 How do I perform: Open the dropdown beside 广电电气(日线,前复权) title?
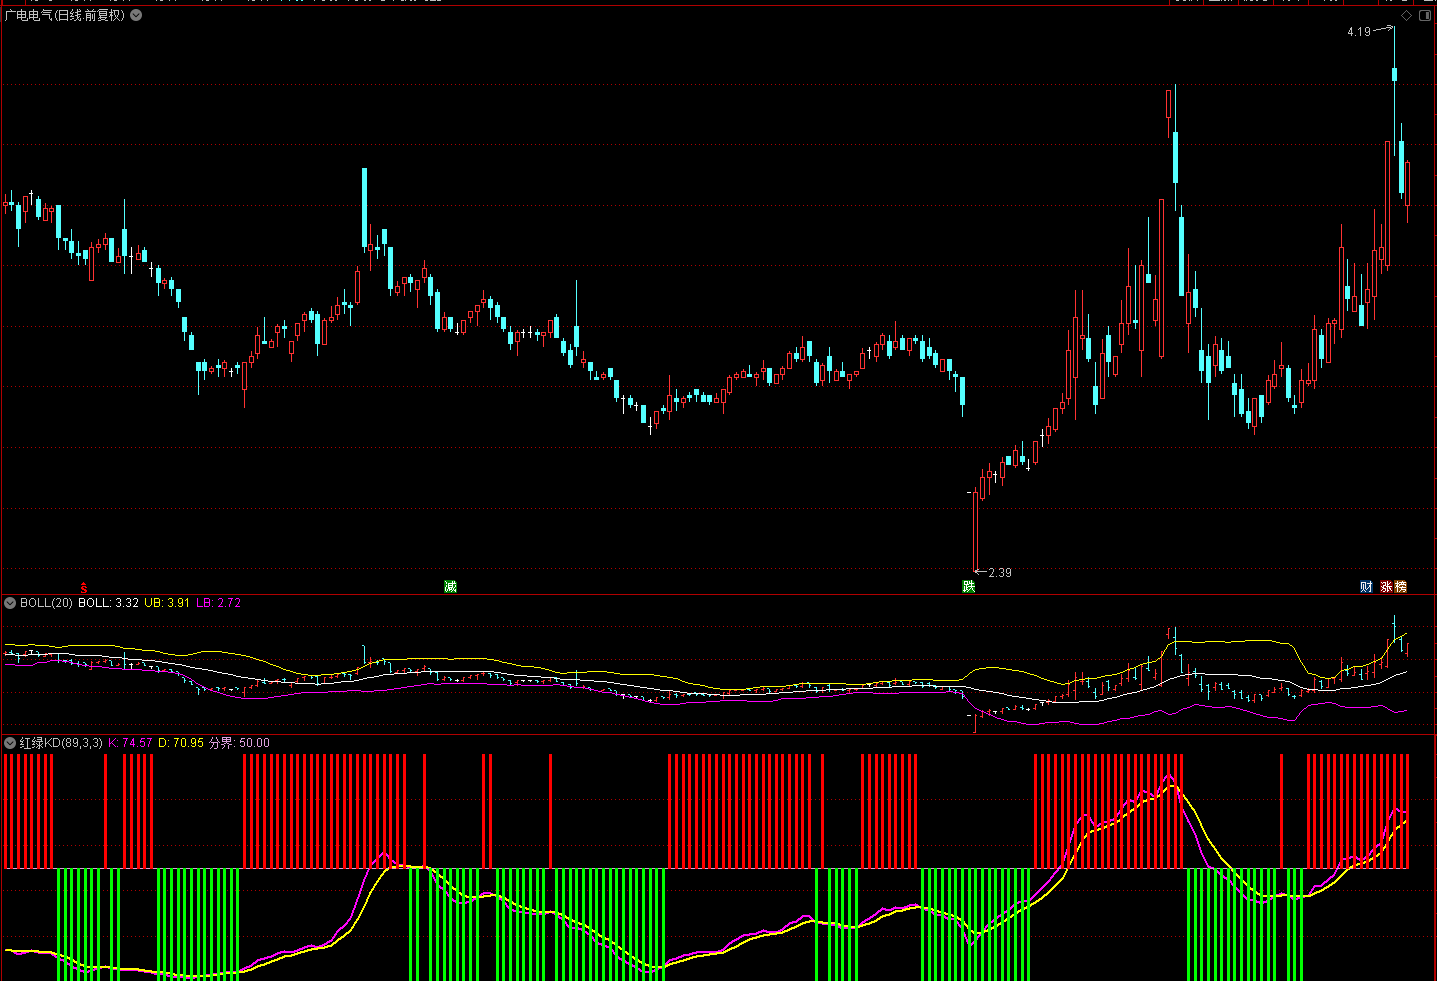(136, 15)
